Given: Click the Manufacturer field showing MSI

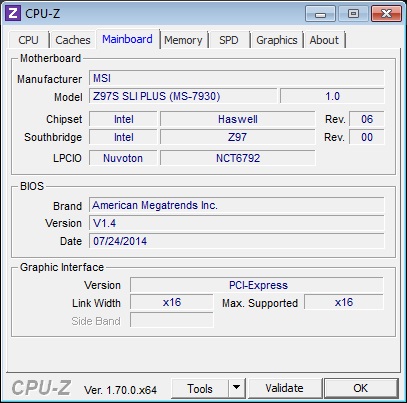Looking at the screenshot, I should pos(237,78).
